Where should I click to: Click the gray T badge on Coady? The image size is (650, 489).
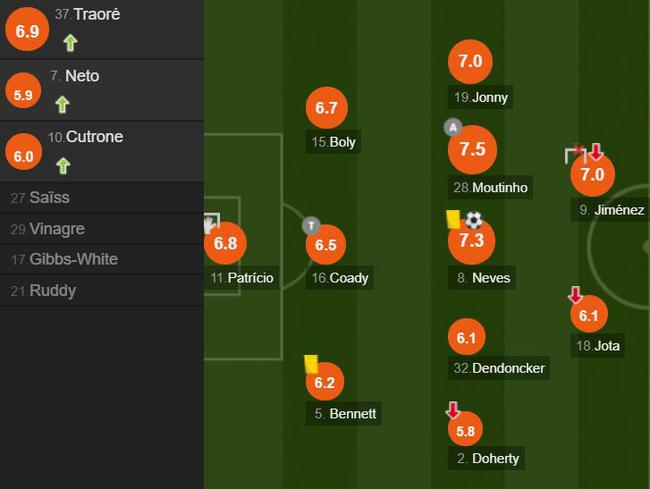click(x=311, y=226)
